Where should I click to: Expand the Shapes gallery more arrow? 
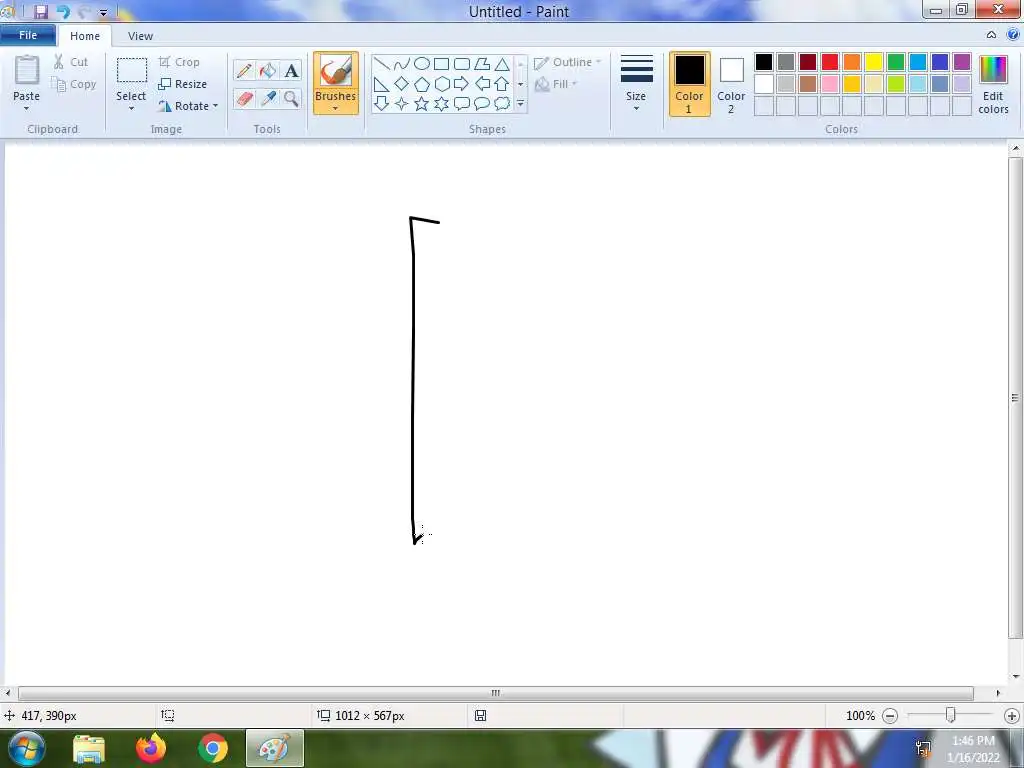[x=520, y=103]
